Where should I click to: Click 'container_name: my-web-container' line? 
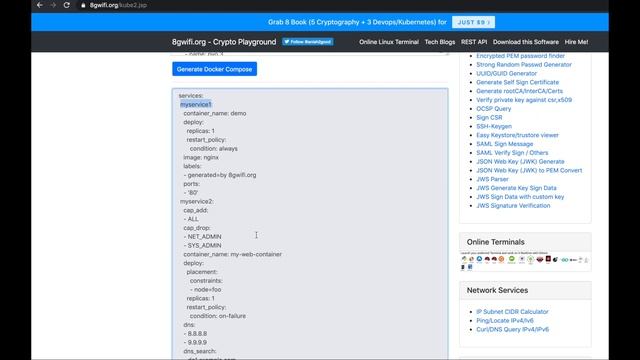click(232, 254)
